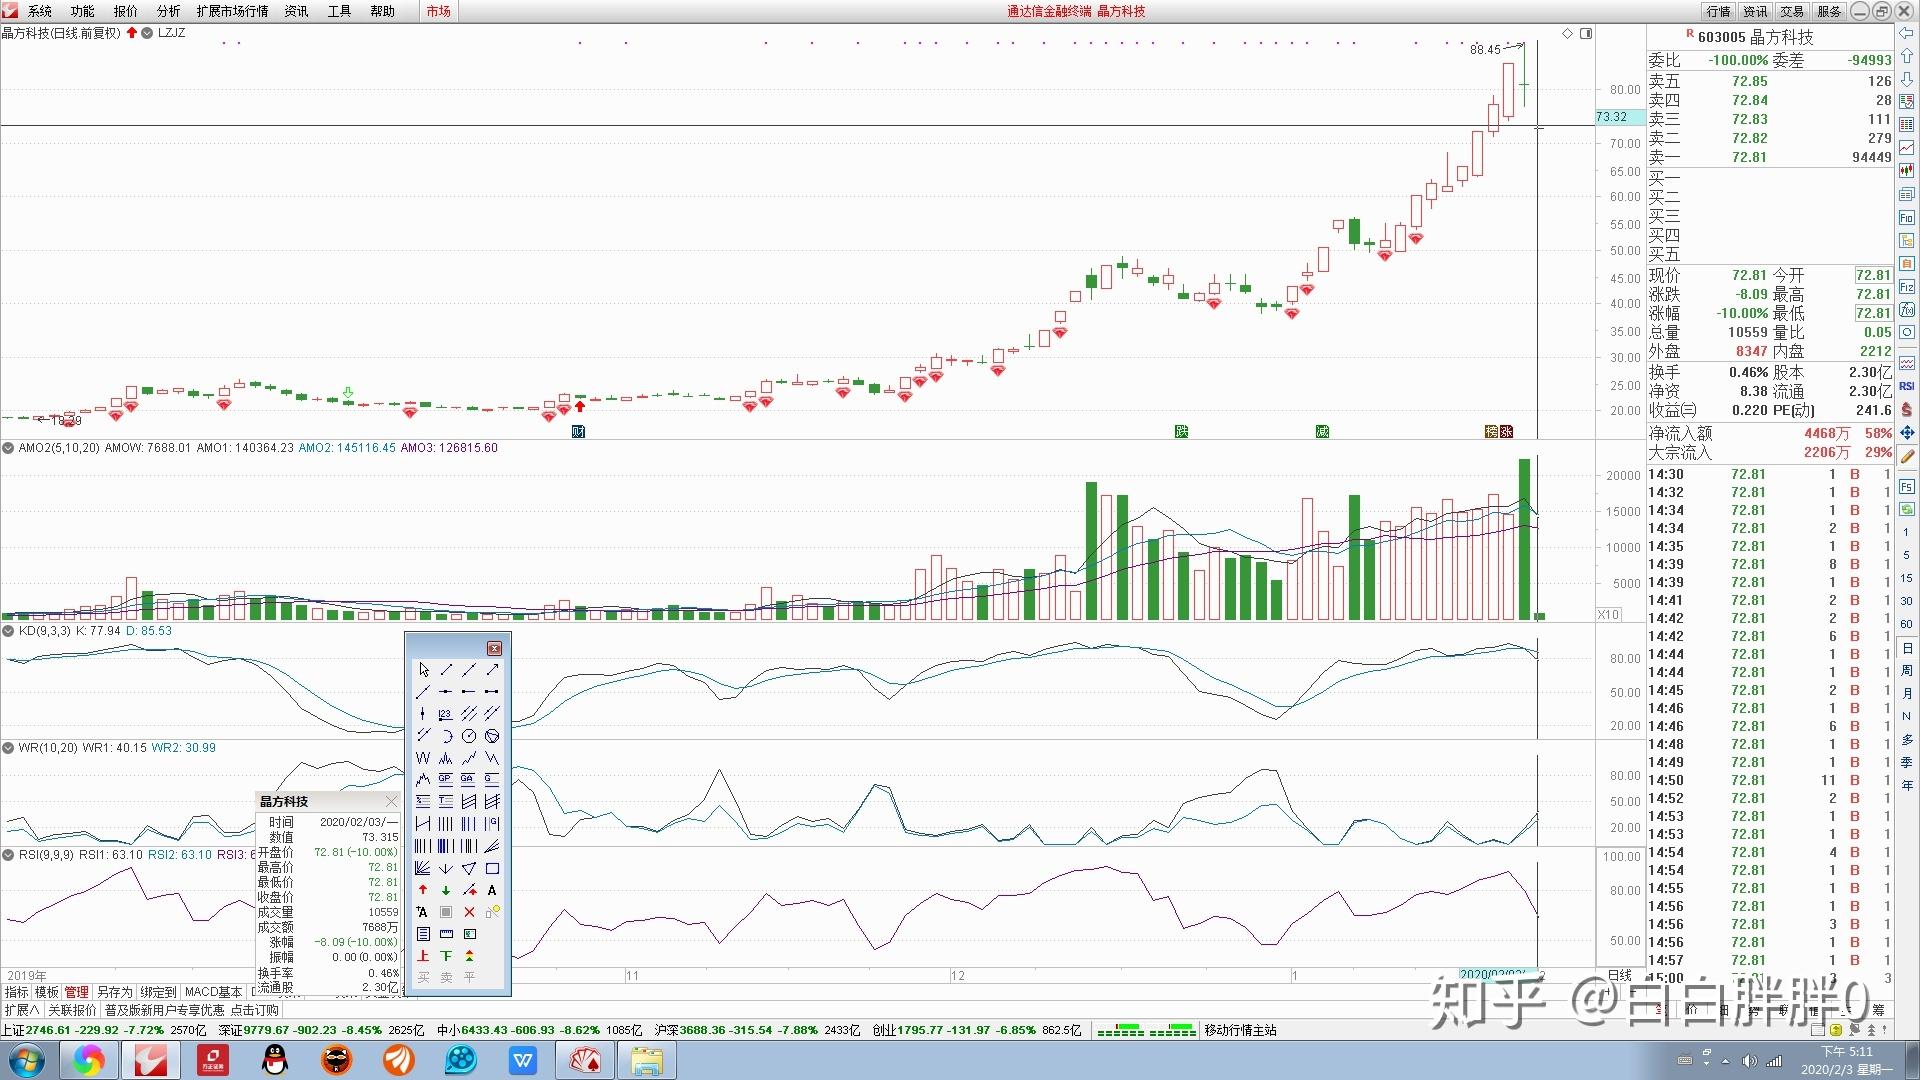Select the 123 price label tool
The image size is (1920, 1080).
[x=446, y=714]
